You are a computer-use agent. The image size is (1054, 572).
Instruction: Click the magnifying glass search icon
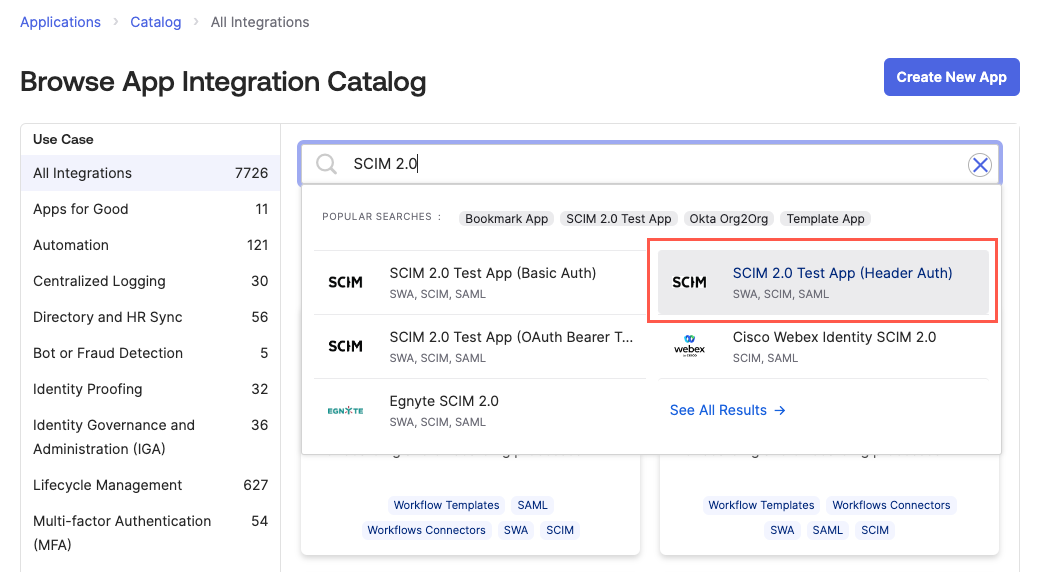click(327, 165)
